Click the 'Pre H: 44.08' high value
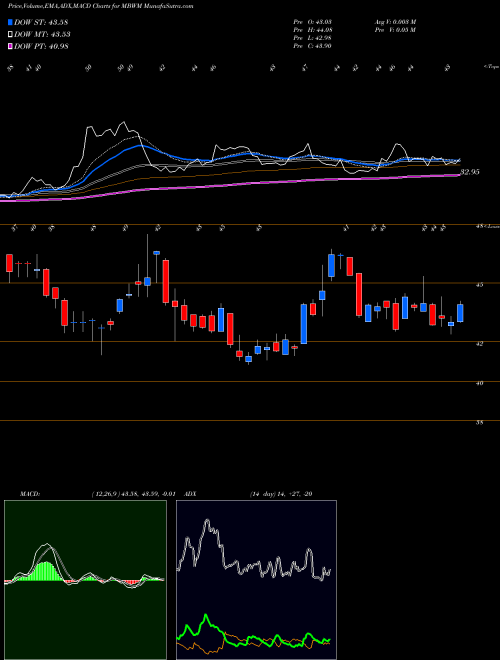This screenshot has width=500, height=660. [x=313, y=30]
